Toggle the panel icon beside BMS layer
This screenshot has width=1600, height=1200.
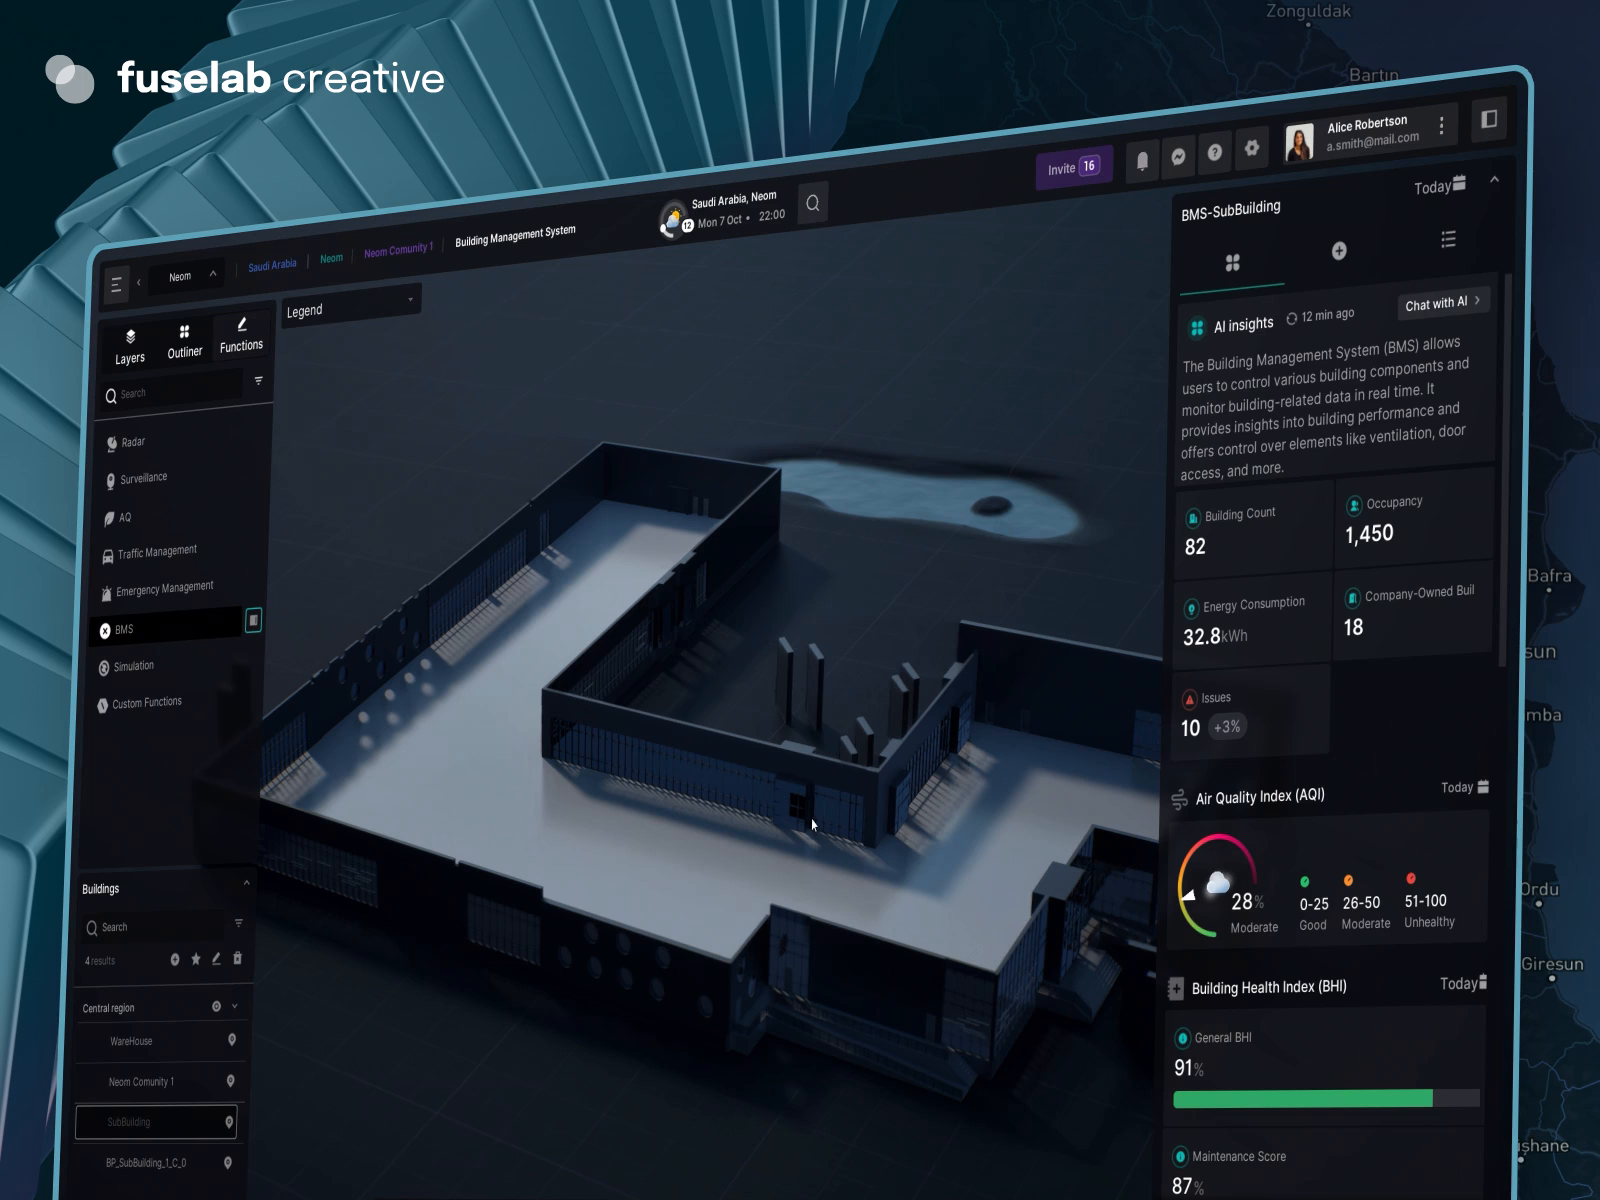coord(254,621)
